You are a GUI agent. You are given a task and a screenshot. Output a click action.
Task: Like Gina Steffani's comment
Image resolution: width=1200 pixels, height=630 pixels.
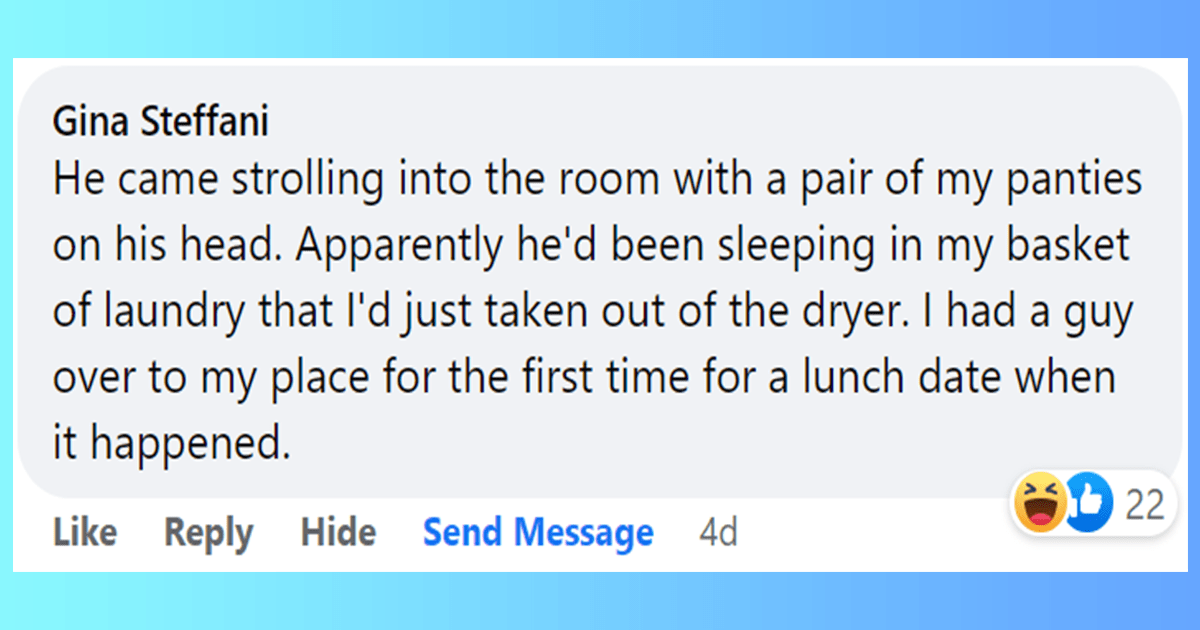(84, 533)
